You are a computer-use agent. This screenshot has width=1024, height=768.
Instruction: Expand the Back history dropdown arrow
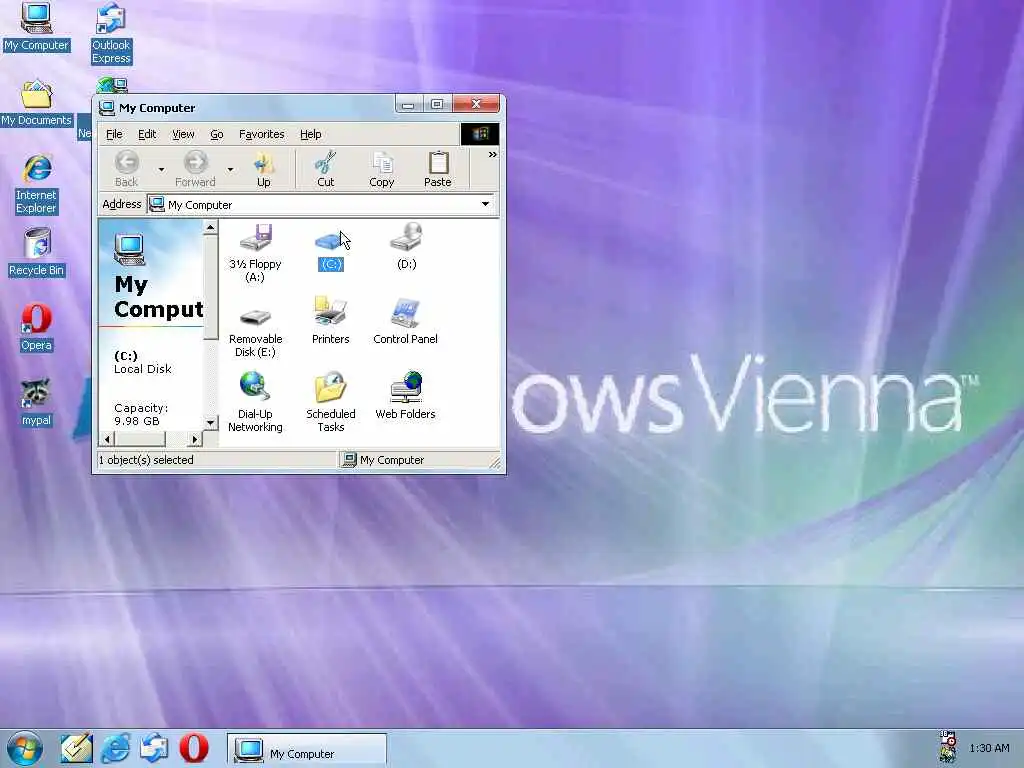tap(161, 169)
